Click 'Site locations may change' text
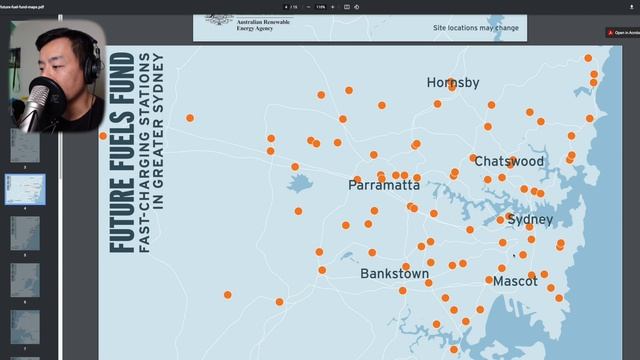Viewport: 640px width, 360px height. [476, 28]
